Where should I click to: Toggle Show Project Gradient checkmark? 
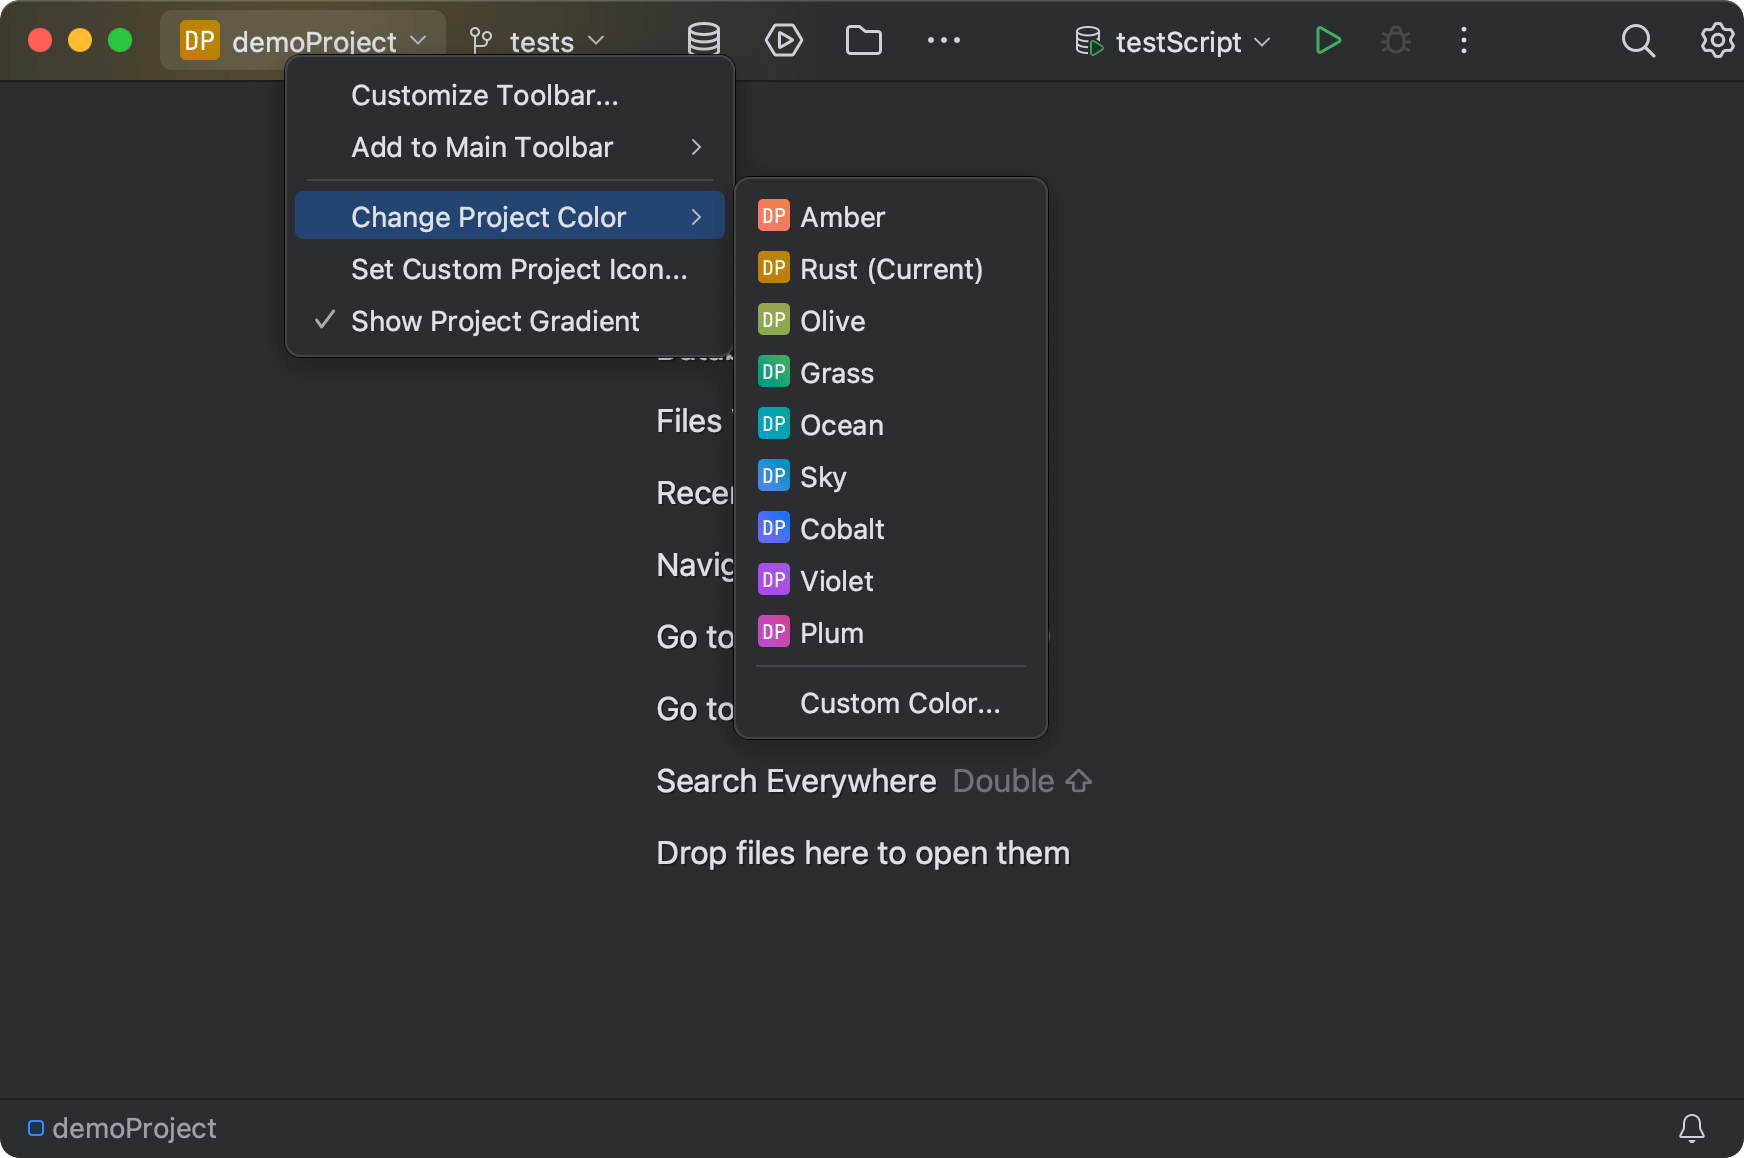[x=495, y=321]
